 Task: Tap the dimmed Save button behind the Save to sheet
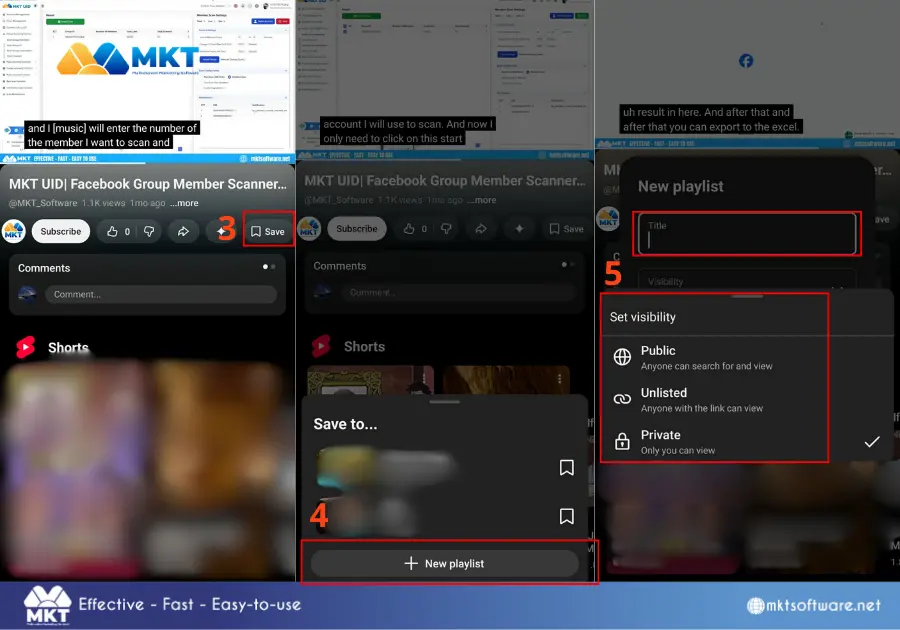pyautogui.click(x=567, y=229)
